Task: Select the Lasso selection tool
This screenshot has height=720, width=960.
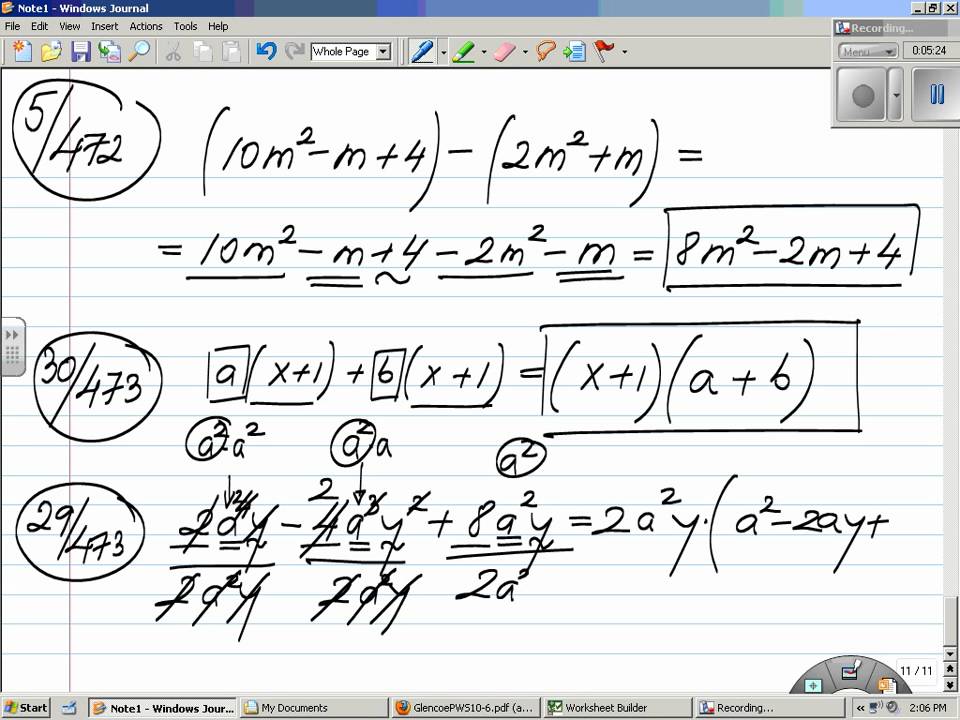Action: (546, 51)
